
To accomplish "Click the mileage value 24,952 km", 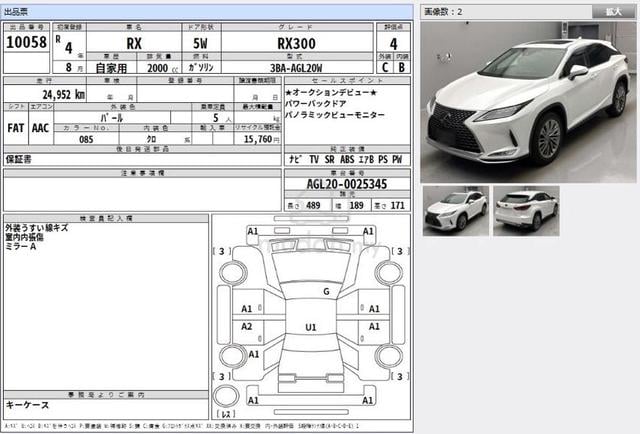I will point(64,95).
